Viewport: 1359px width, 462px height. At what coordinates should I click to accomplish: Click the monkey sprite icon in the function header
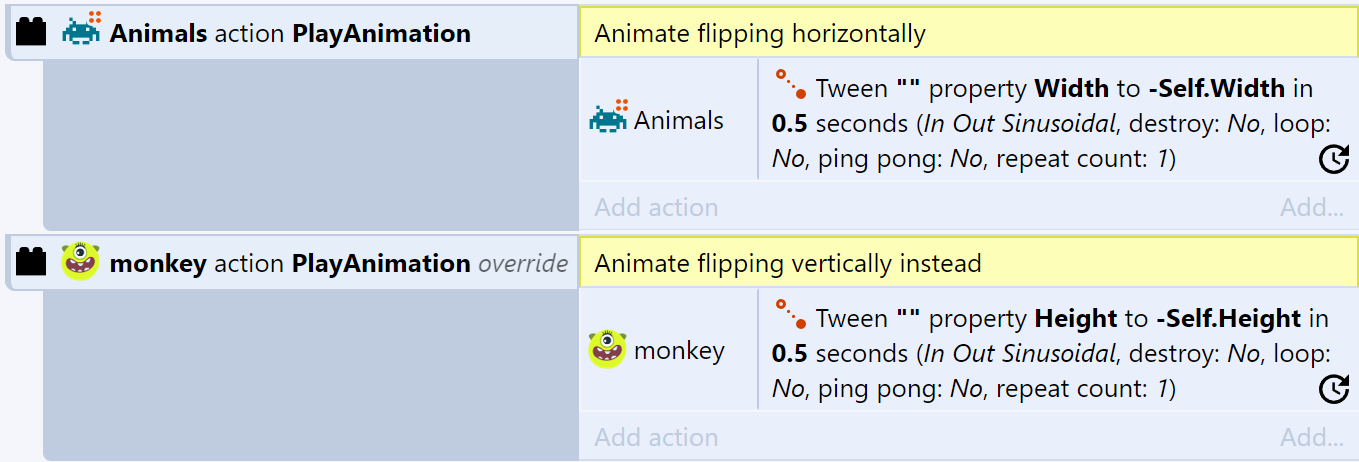point(80,262)
